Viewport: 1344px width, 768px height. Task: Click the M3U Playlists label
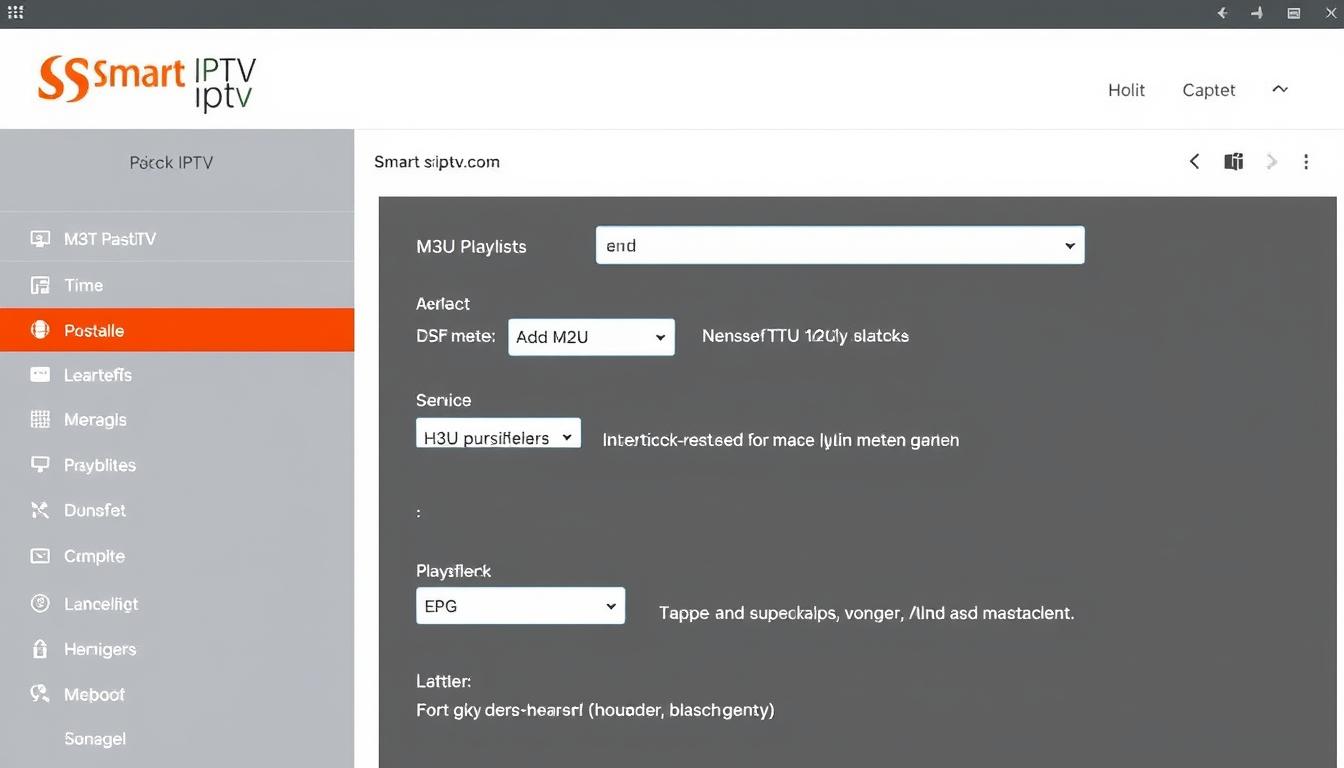click(471, 246)
